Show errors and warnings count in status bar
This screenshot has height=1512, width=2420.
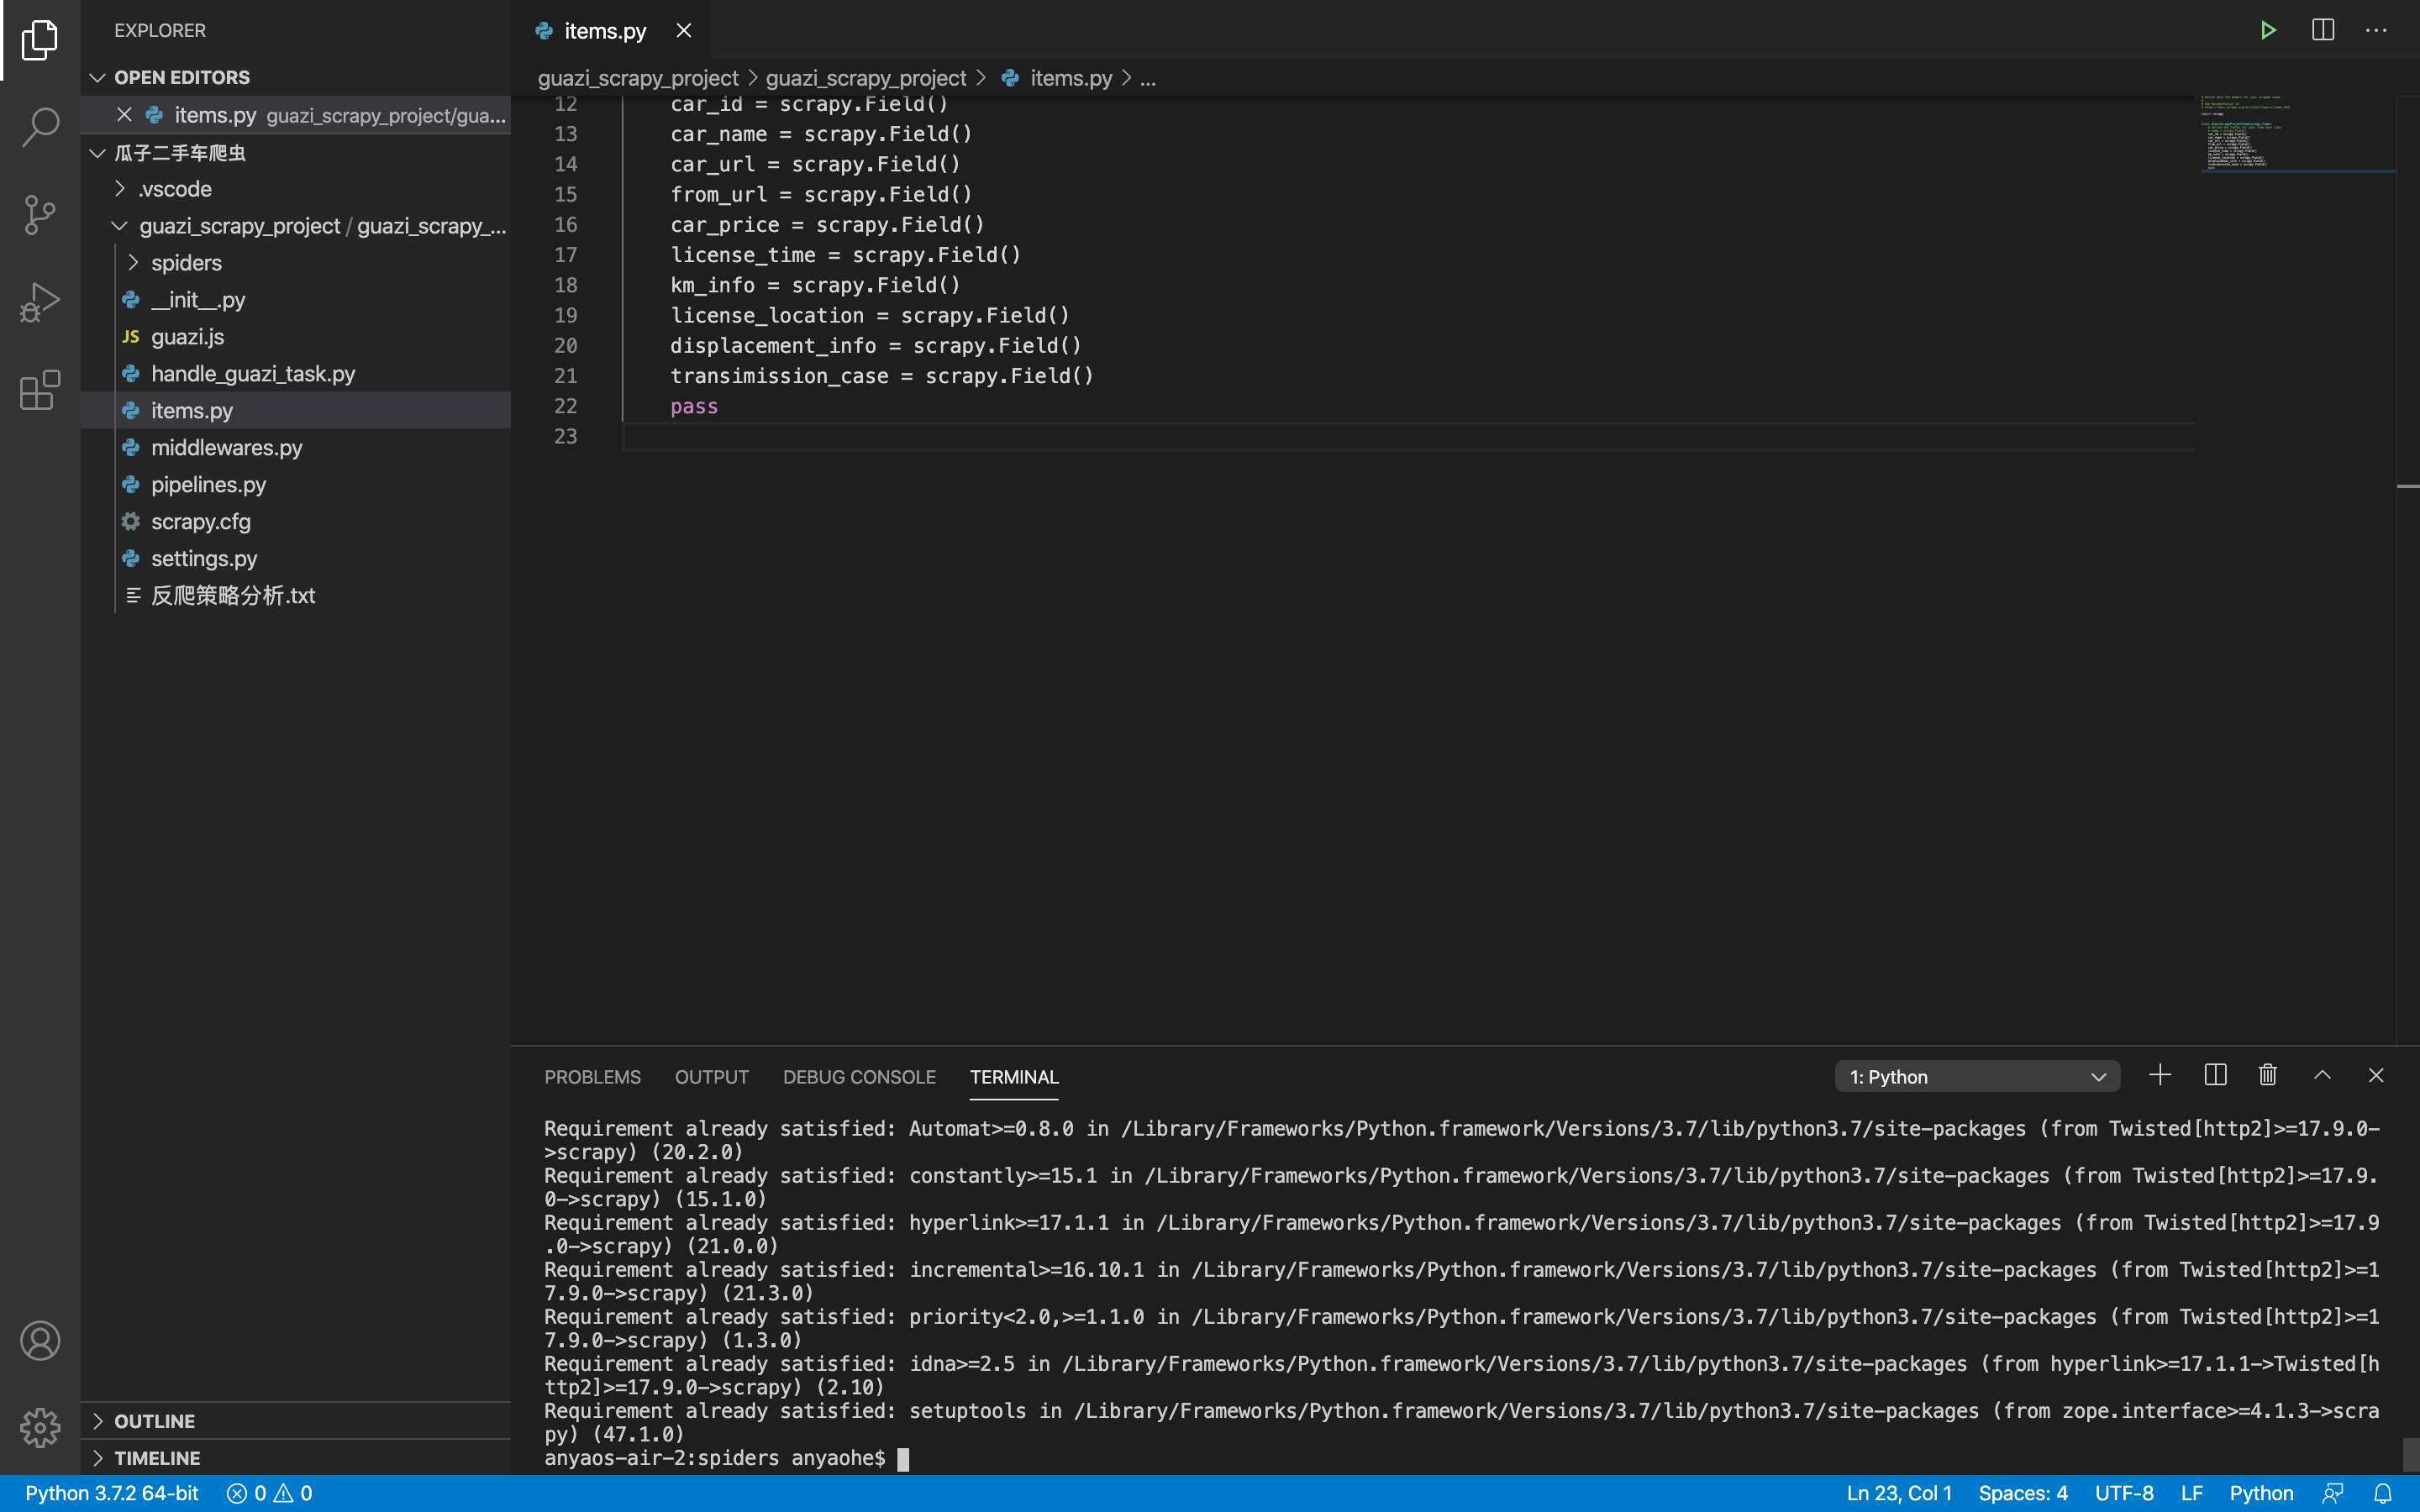click(x=270, y=1493)
